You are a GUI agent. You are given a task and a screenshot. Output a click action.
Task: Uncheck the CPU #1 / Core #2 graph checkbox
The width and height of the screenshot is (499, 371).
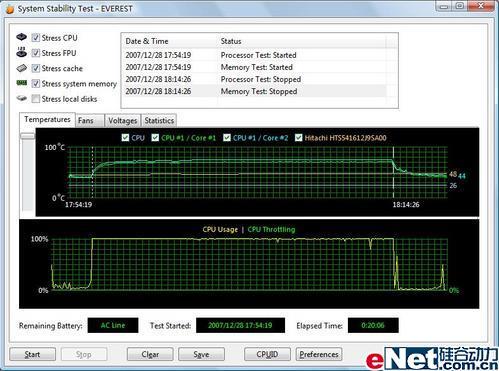coord(227,137)
